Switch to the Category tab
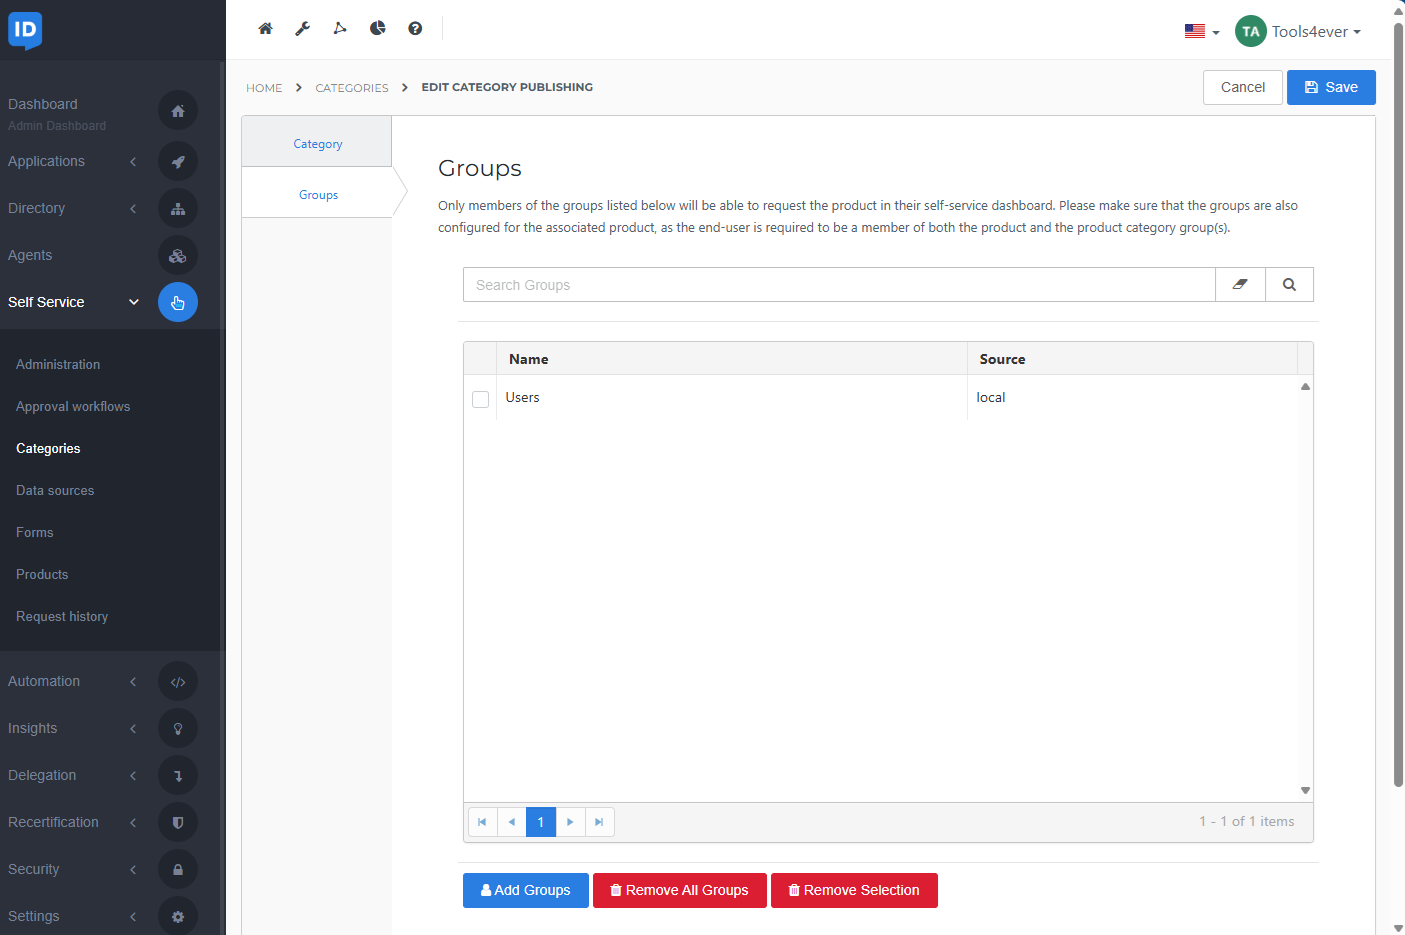The width and height of the screenshot is (1405, 935). point(317,144)
